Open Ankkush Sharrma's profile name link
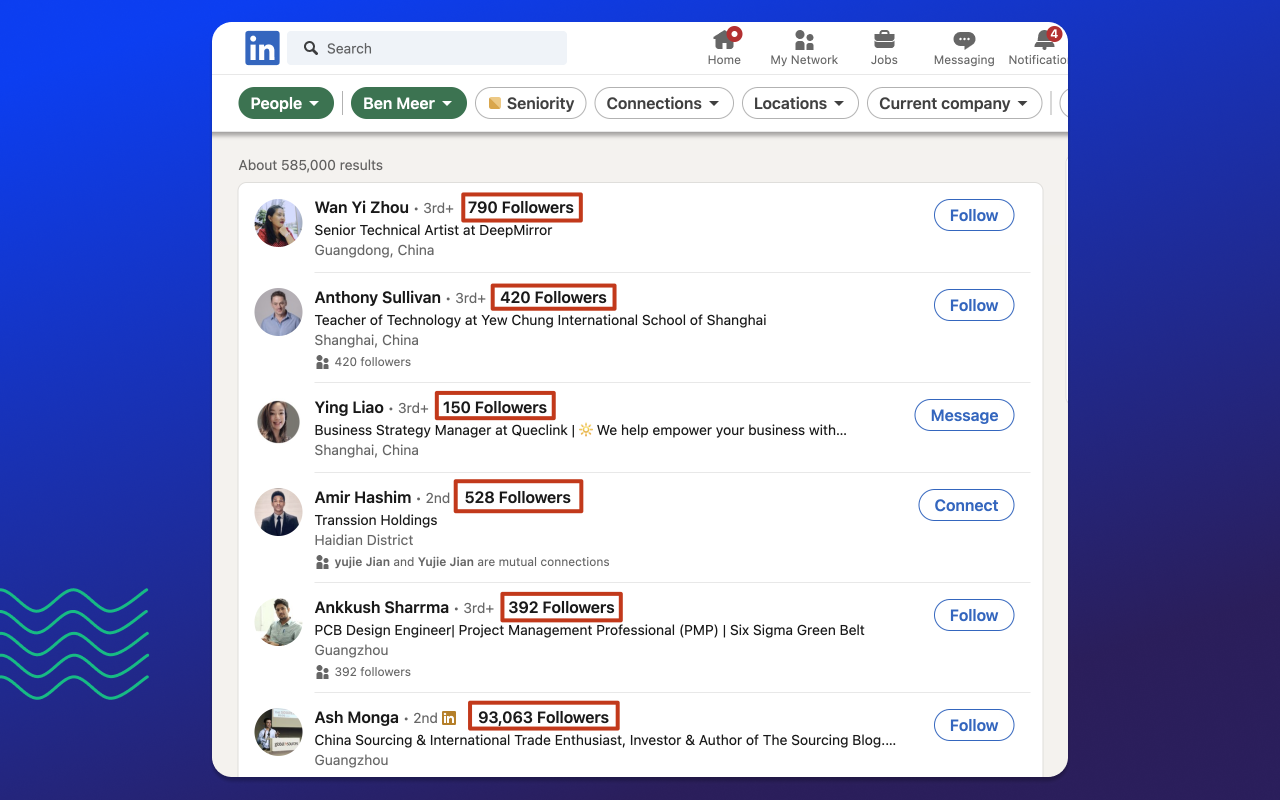This screenshot has width=1280, height=800. pyautogui.click(x=382, y=607)
